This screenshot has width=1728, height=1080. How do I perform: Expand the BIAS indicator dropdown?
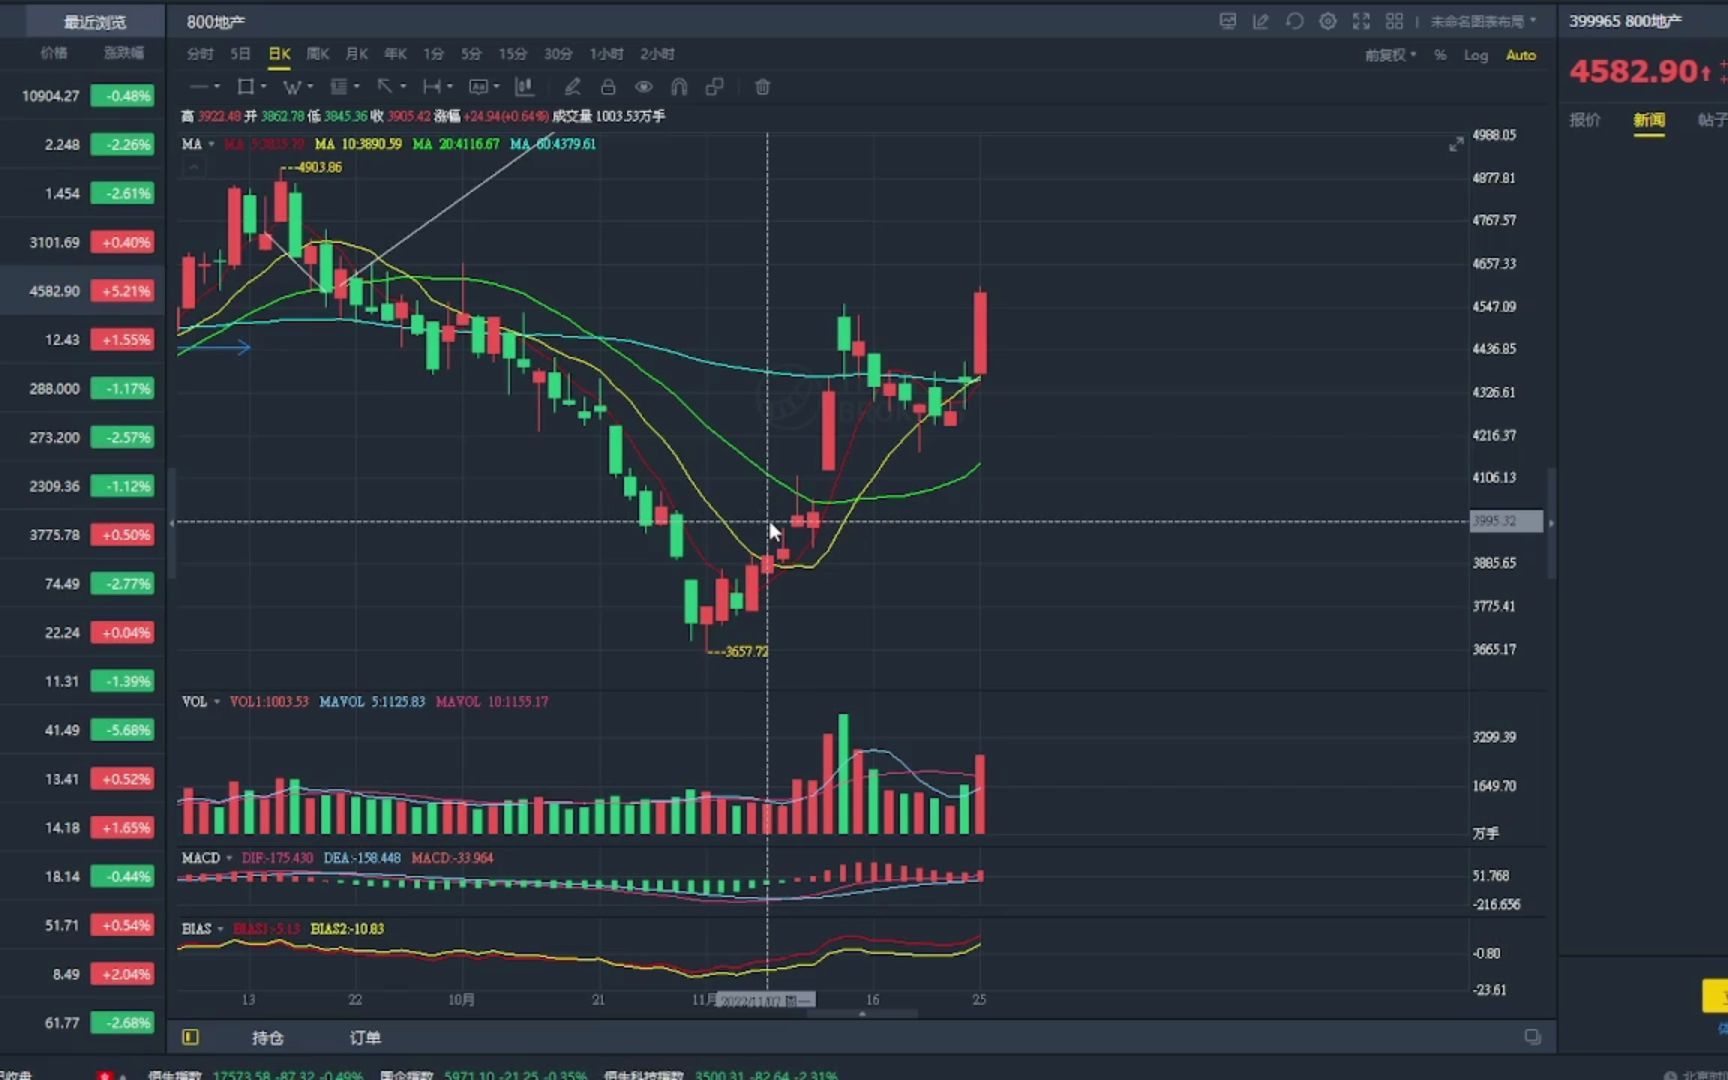(x=220, y=929)
